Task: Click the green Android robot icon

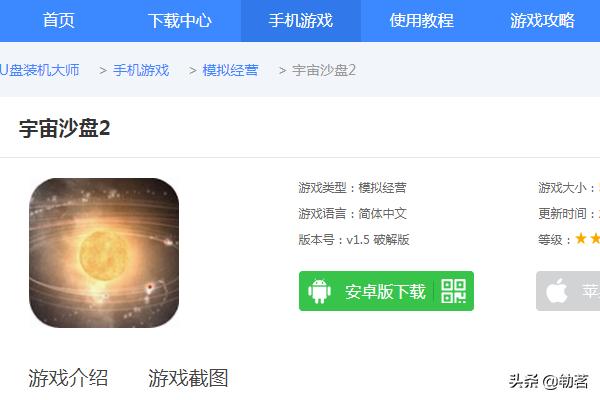Action: (x=320, y=291)
